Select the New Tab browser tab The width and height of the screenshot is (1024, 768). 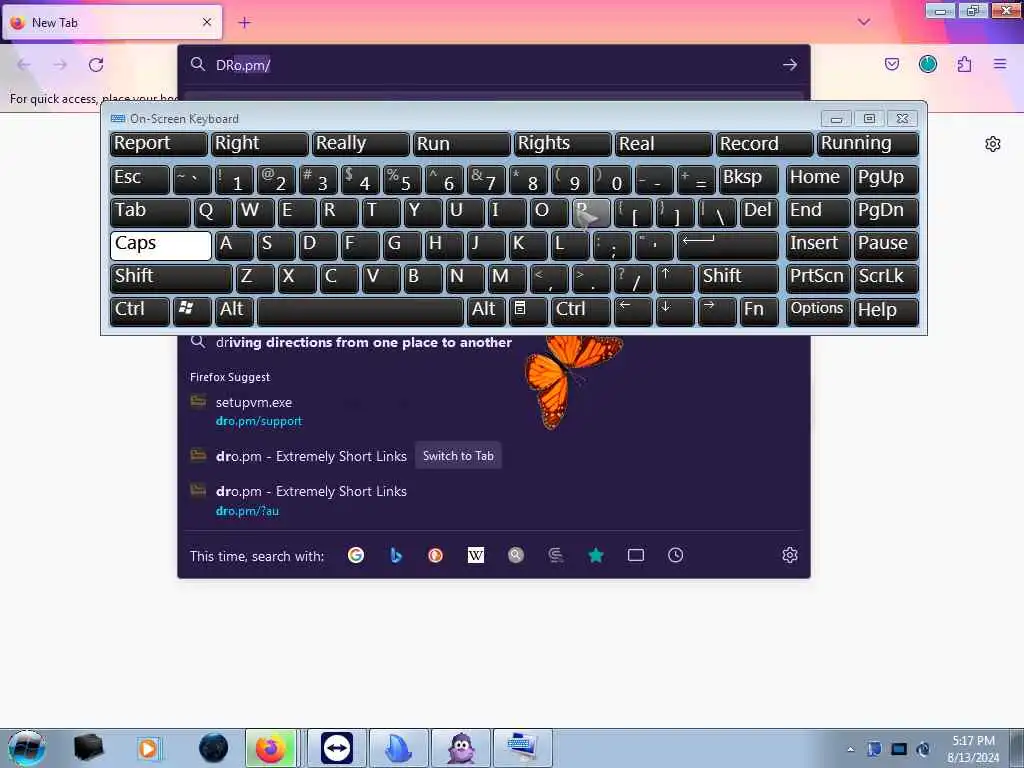pyautogui.click(x=112, y=23)
